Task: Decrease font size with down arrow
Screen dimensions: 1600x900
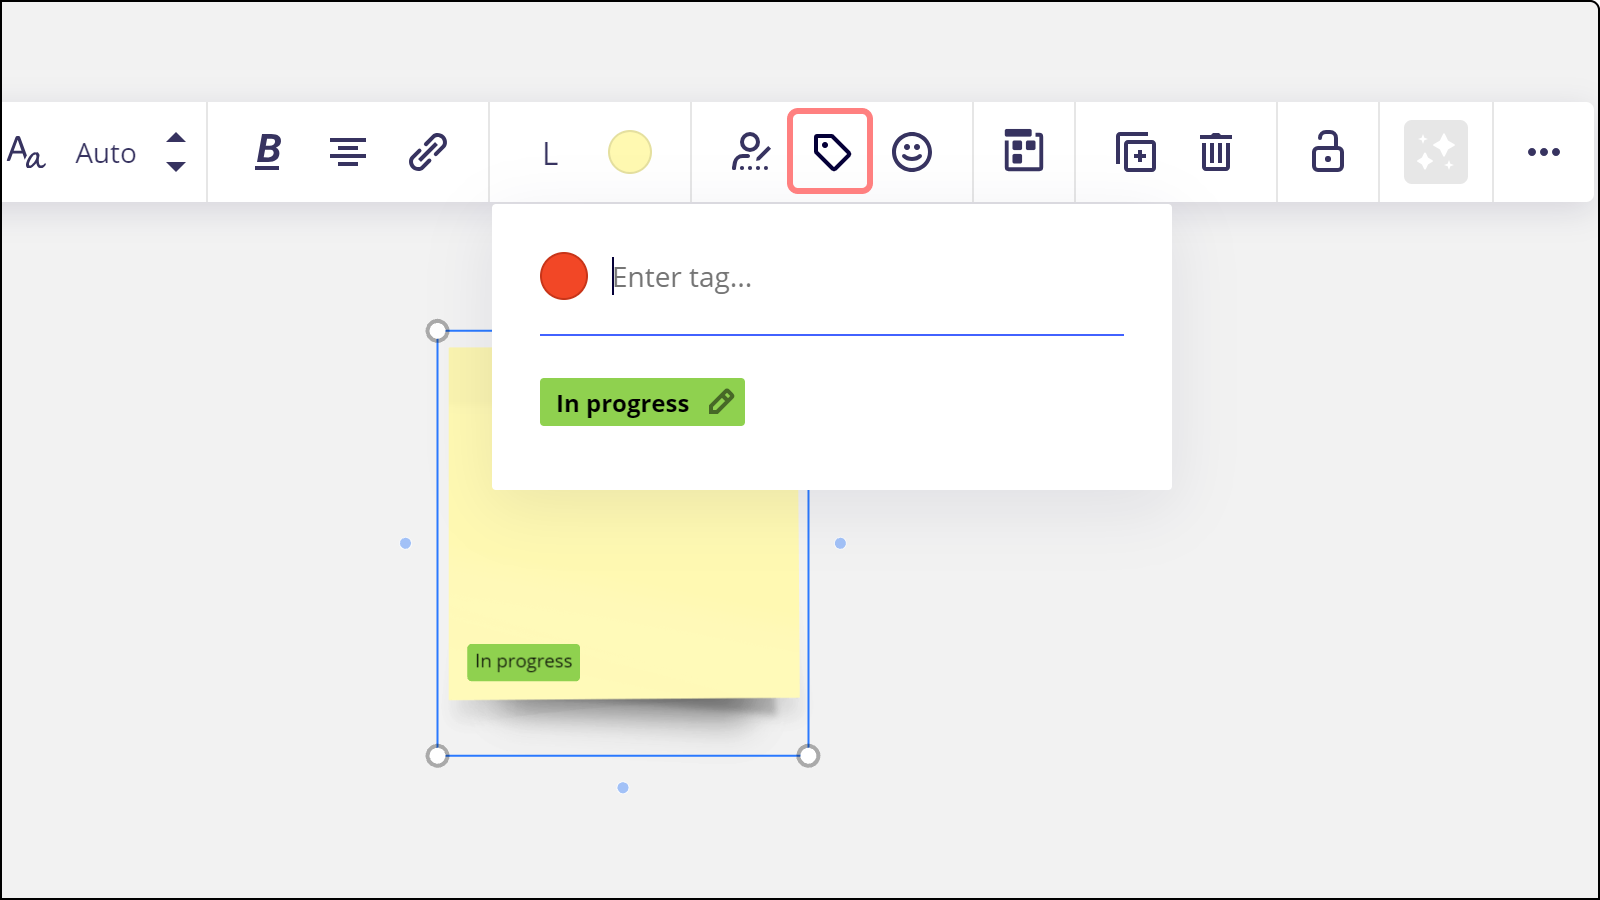Action: 176,167
